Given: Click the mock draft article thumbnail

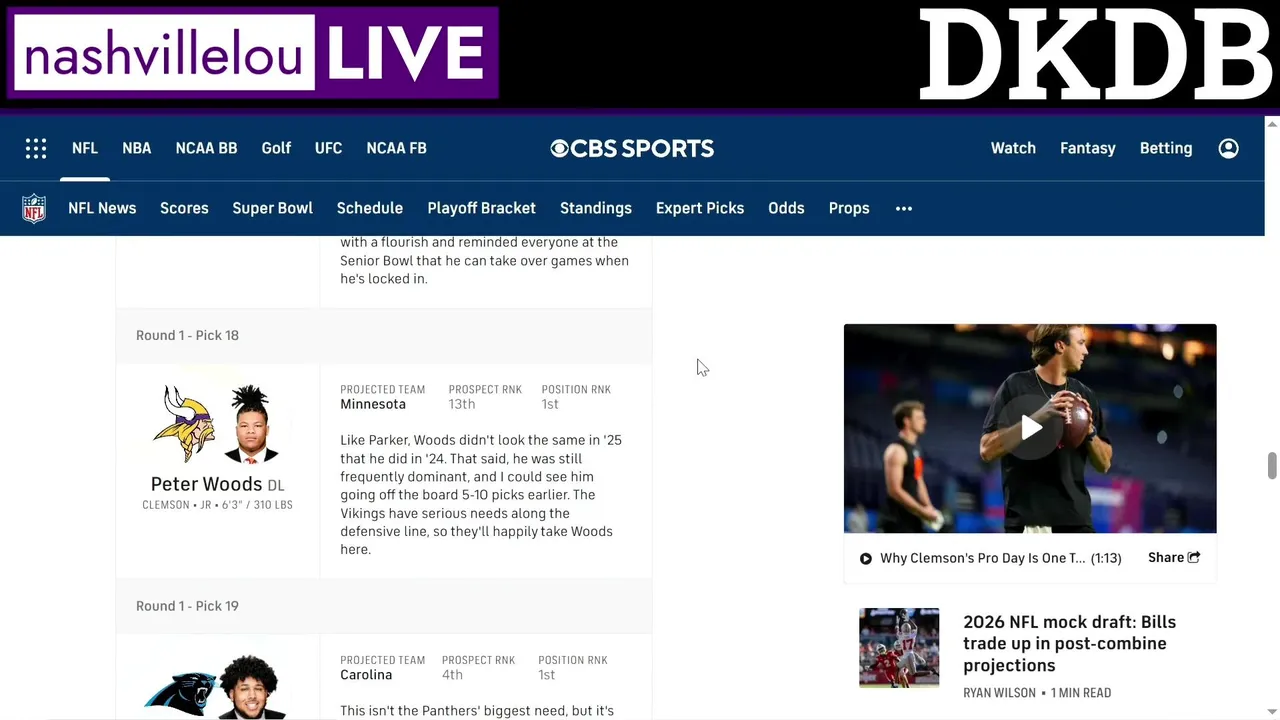Looking at the screenshot, I should [x=899, y=648].
